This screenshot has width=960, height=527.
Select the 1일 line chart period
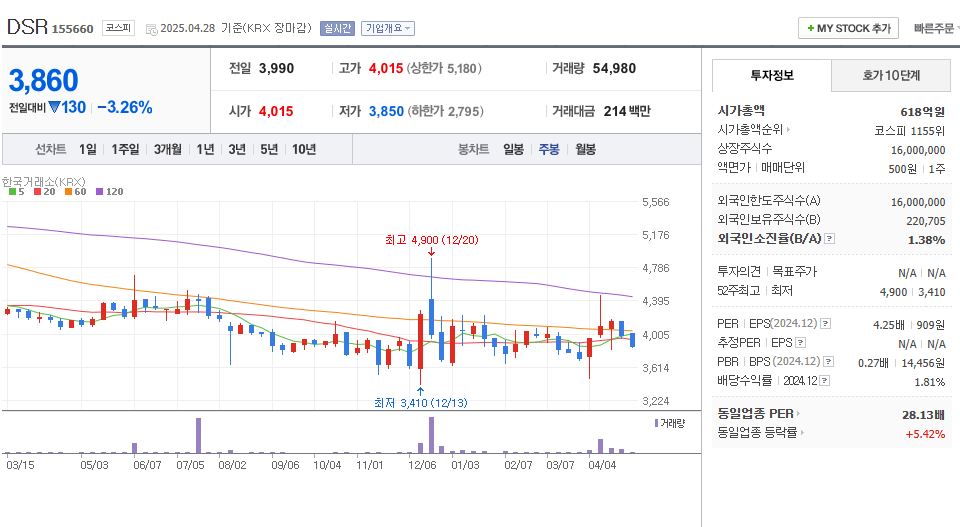(x=88, y=149)
